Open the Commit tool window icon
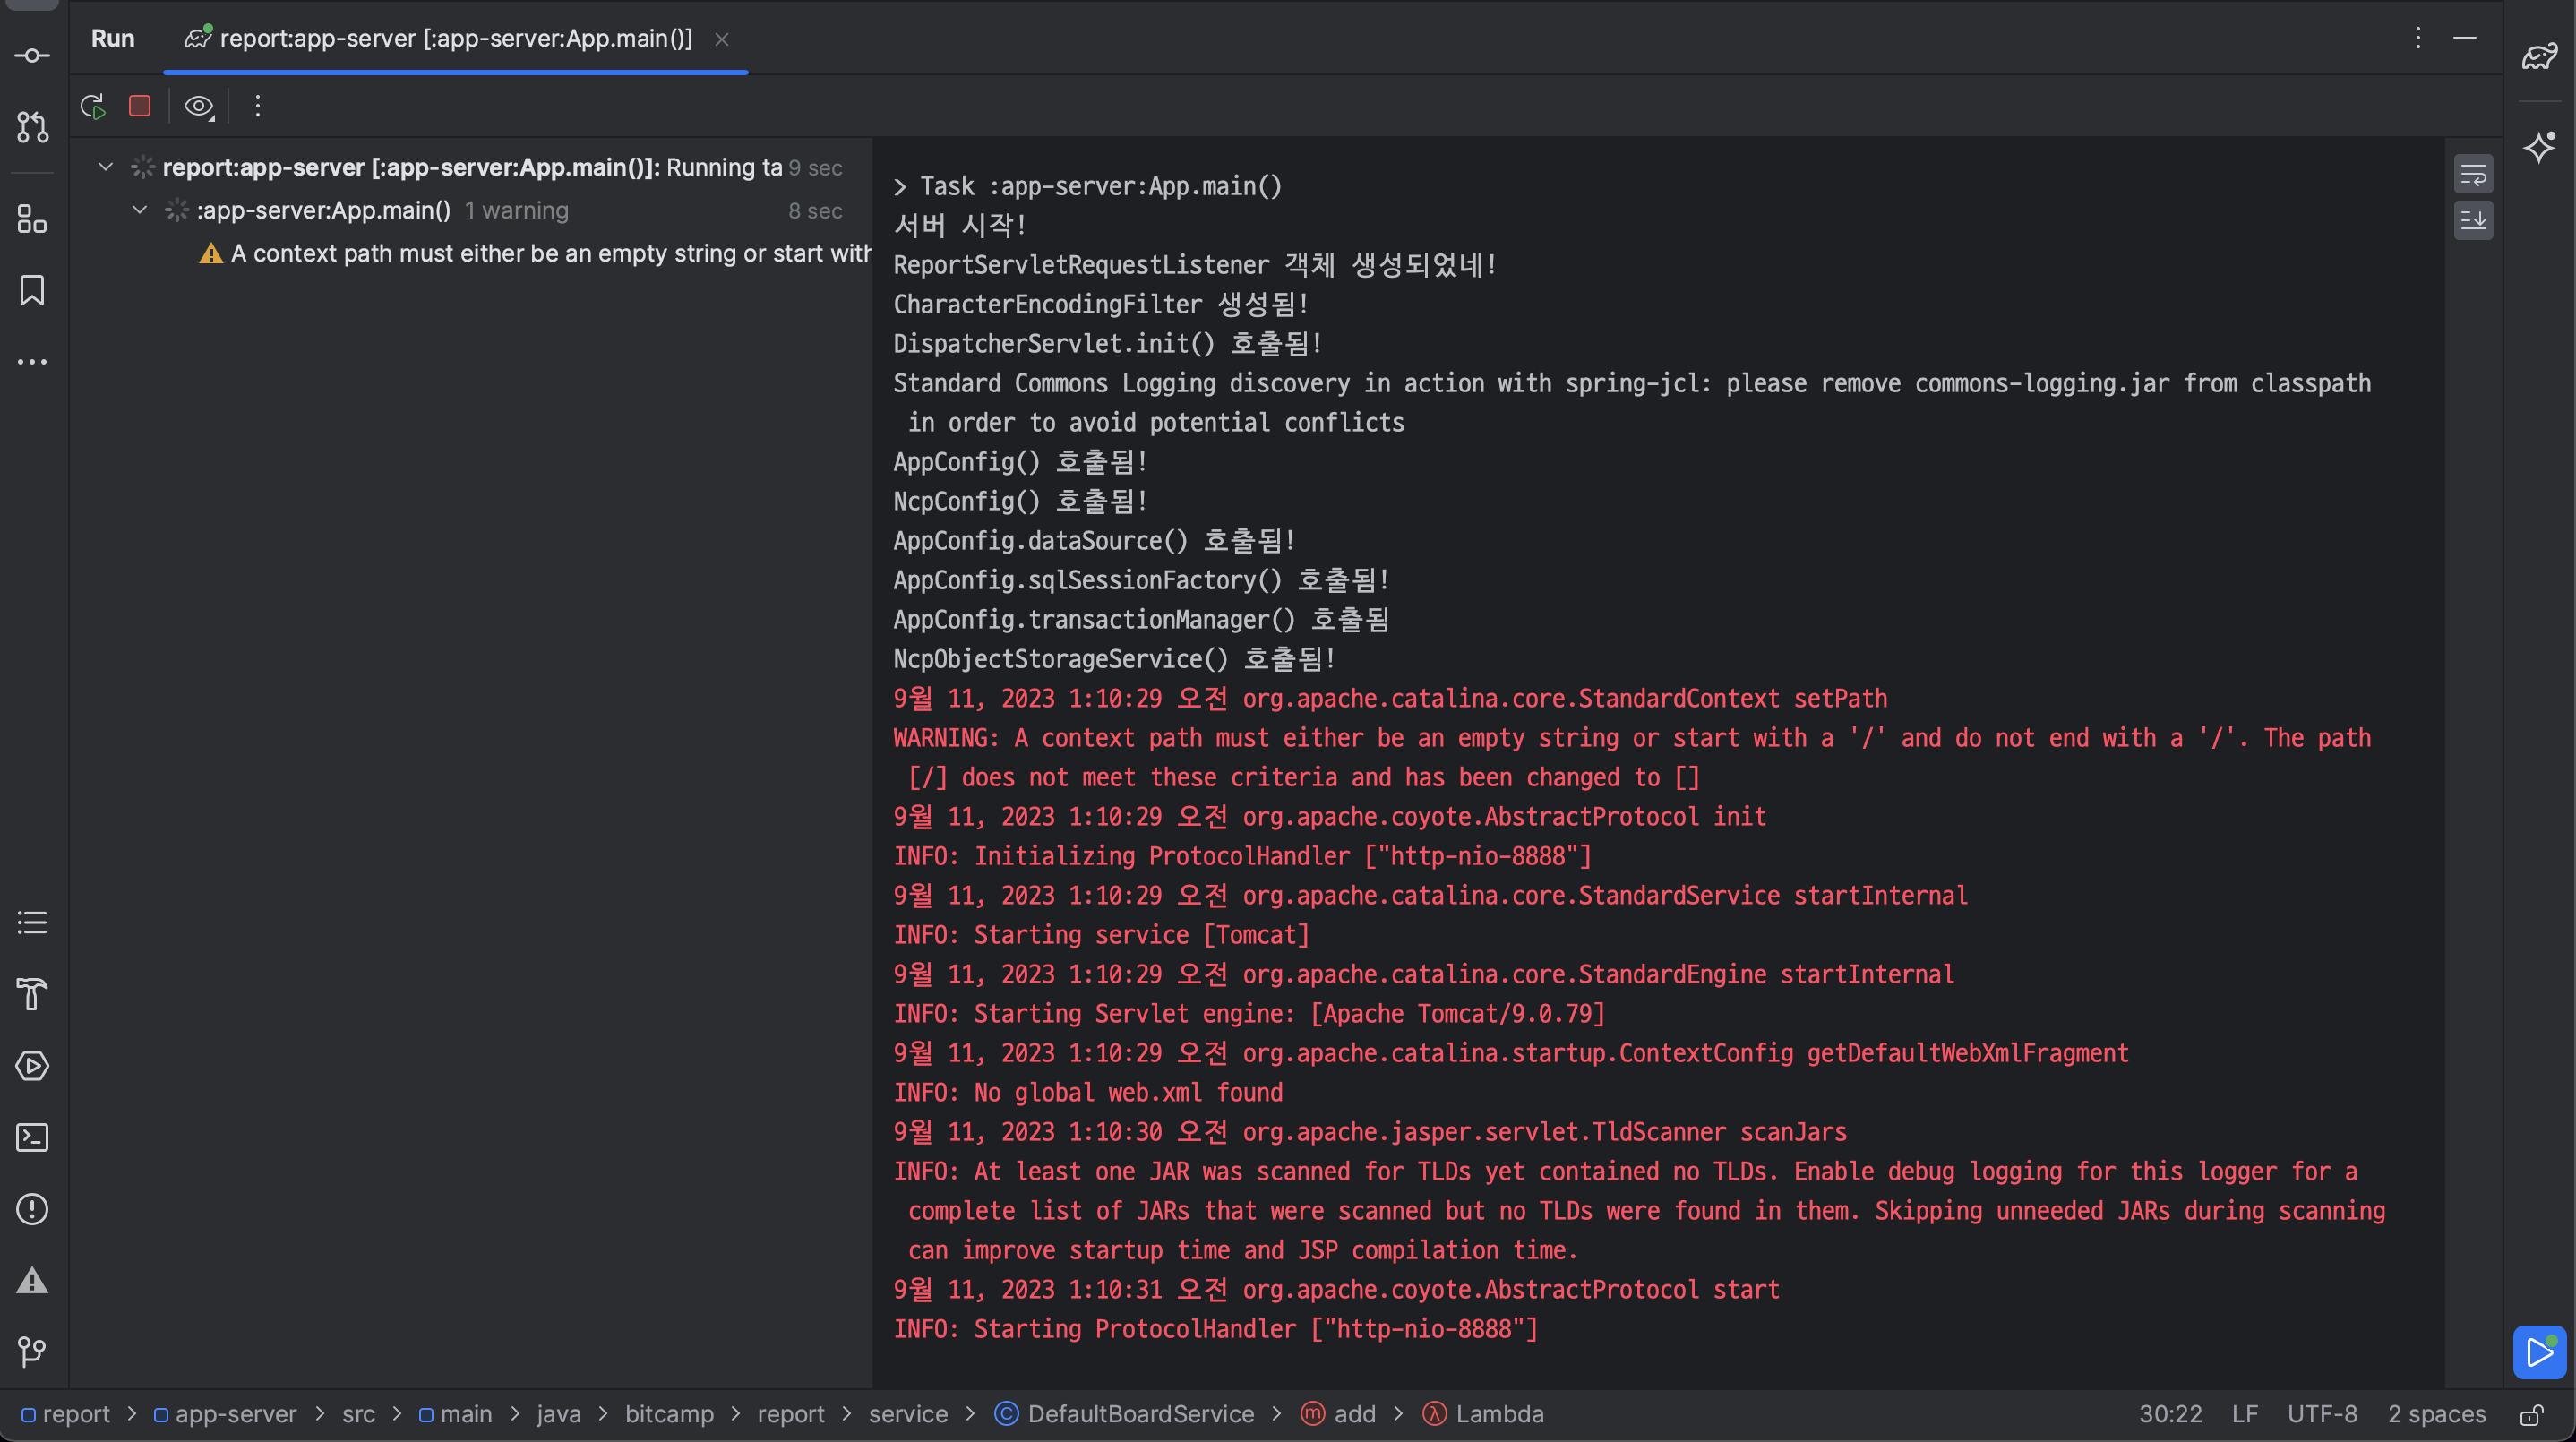This screenshot has width=2576, height=1442. point(32,56)
